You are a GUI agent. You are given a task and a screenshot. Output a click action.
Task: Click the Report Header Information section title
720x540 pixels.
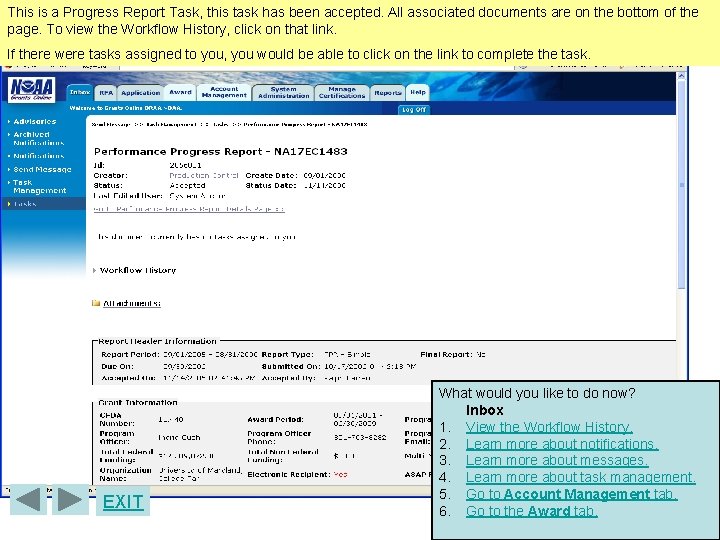(157, 341)
